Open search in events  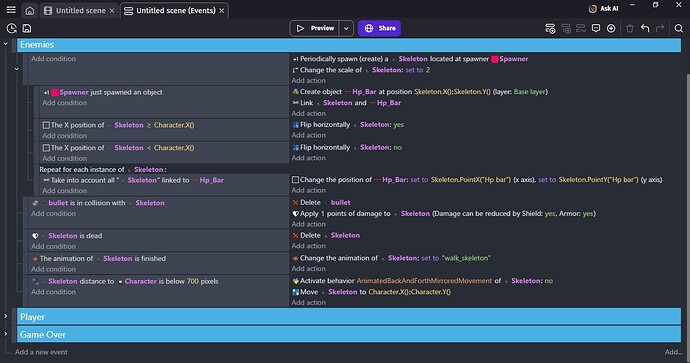(x=679, y=28)
